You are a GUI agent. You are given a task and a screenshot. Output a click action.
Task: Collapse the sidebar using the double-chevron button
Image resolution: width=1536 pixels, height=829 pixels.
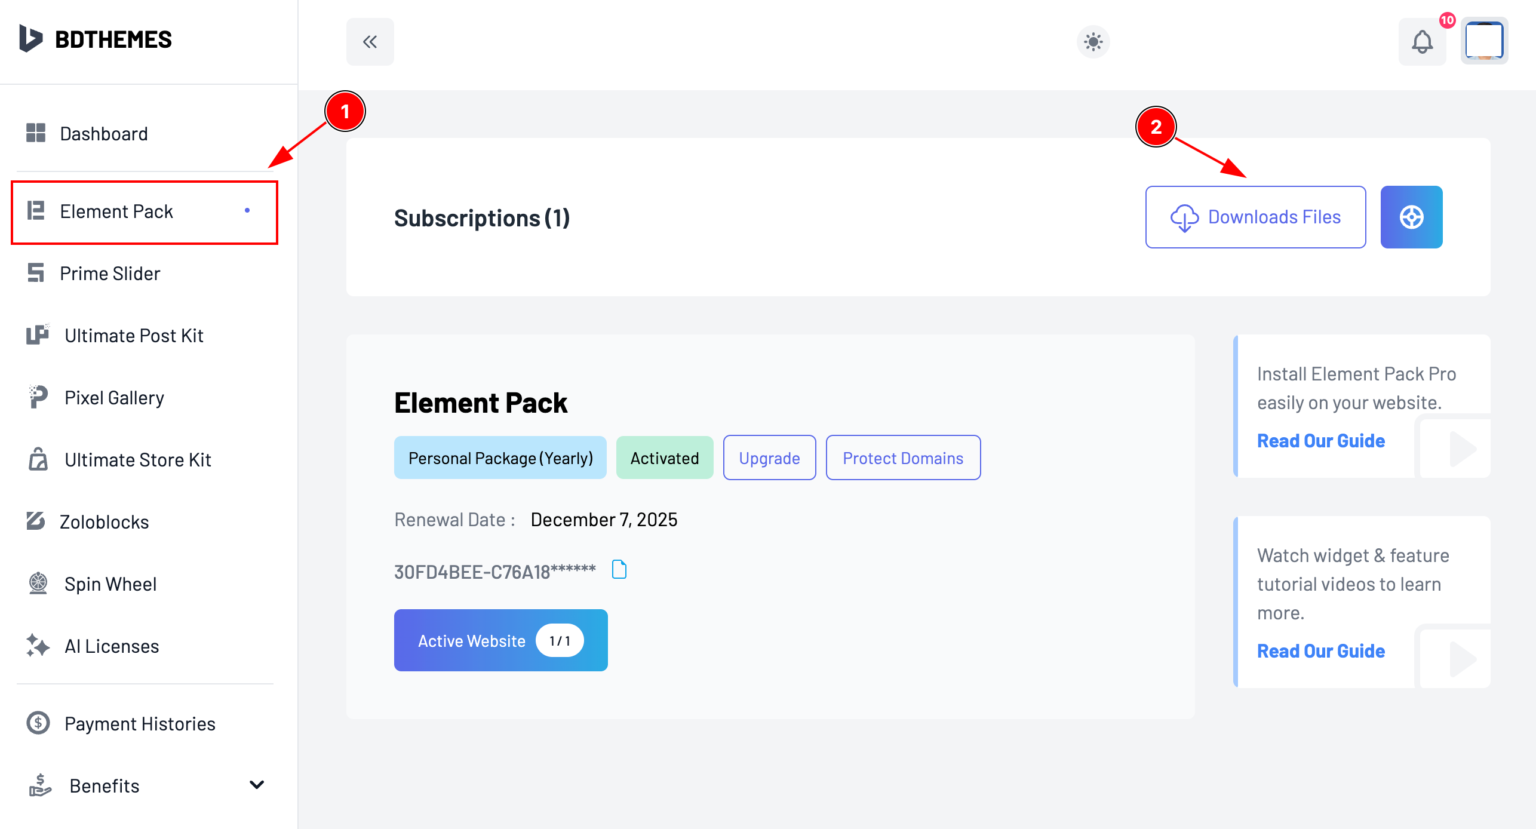click(x=370, y=41)
